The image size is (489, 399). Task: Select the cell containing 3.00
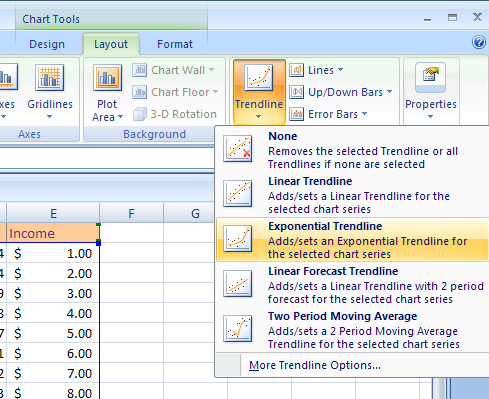[53, 293]
